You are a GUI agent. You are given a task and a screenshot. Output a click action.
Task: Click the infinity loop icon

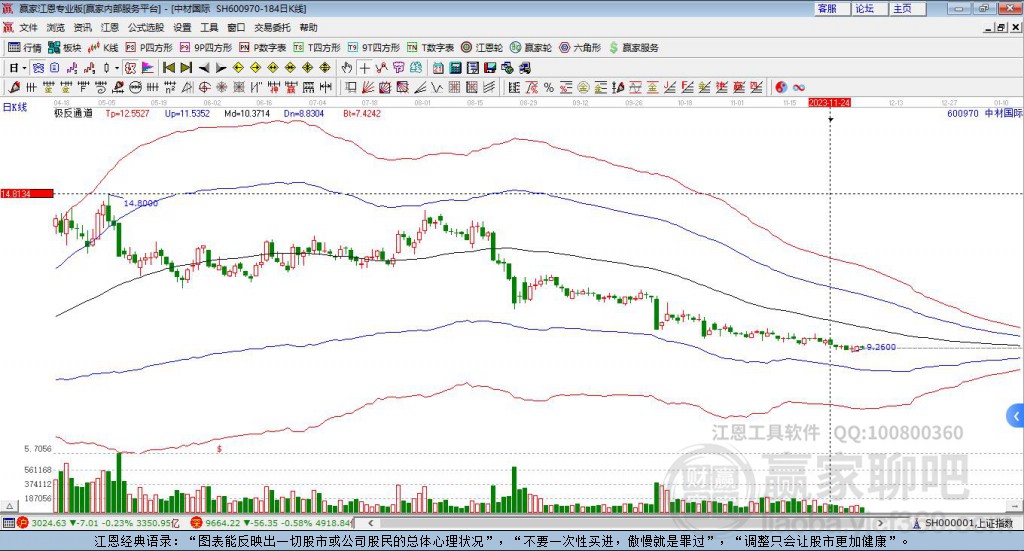[799, 87]
